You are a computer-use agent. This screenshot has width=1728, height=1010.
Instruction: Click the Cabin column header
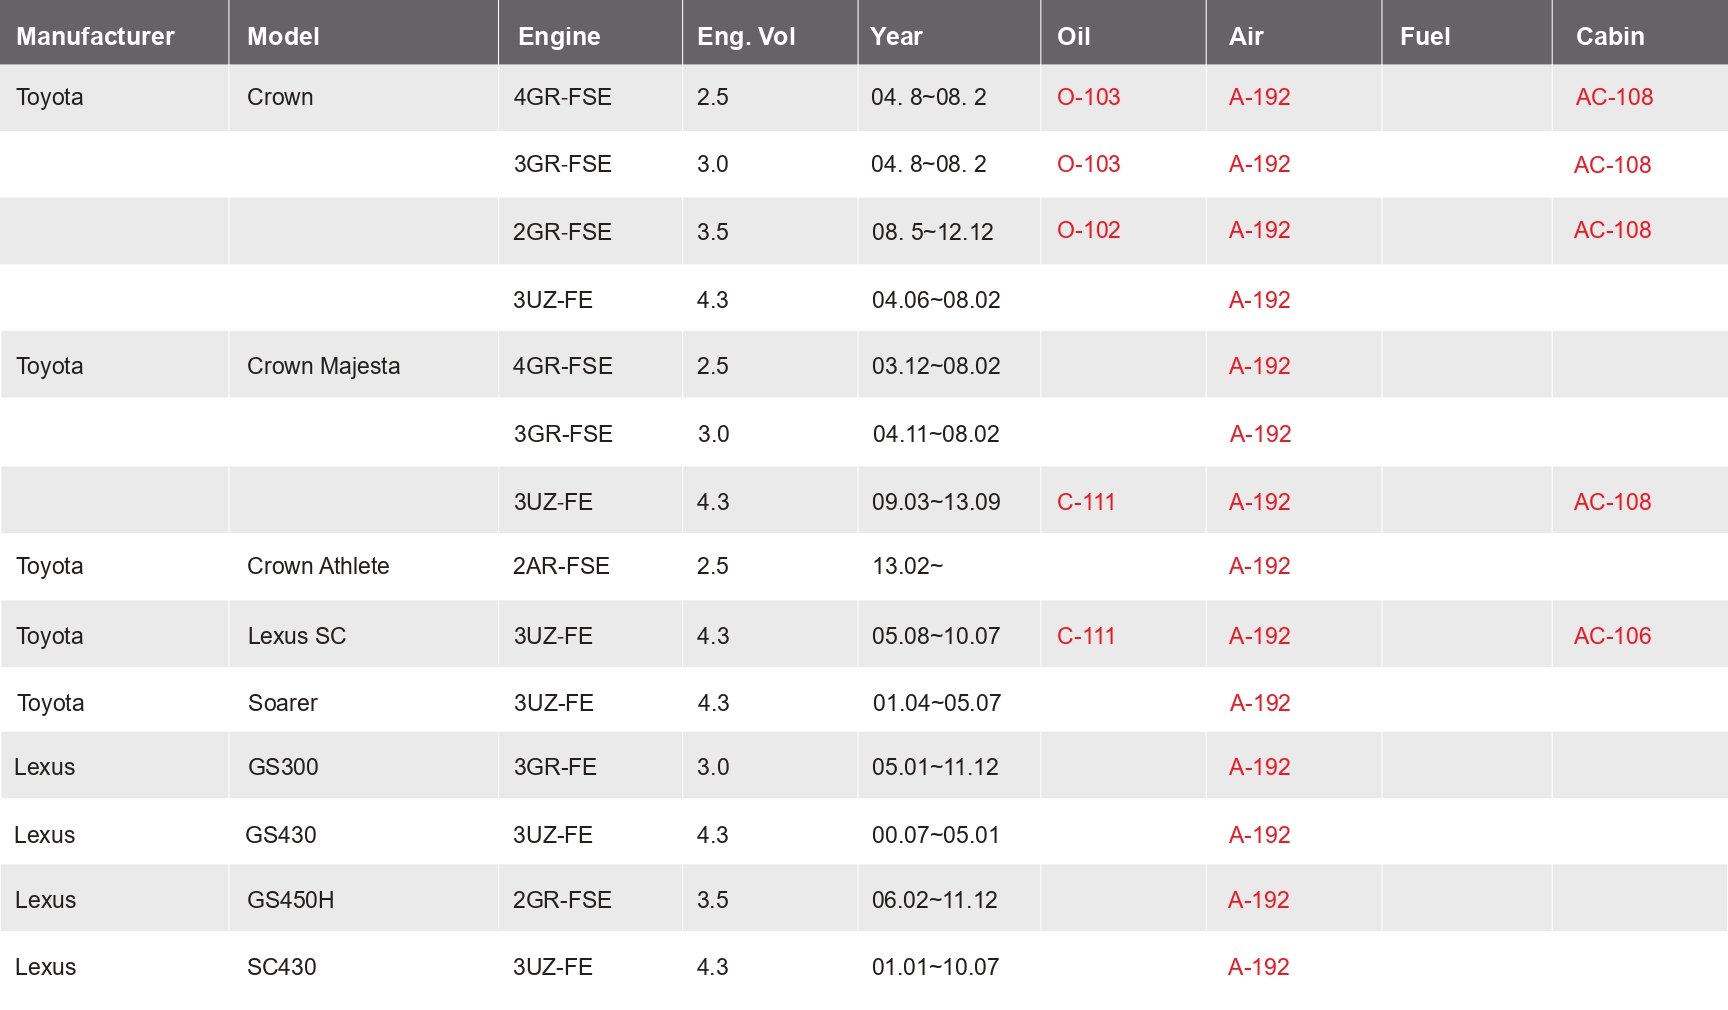pos(1610,36)
